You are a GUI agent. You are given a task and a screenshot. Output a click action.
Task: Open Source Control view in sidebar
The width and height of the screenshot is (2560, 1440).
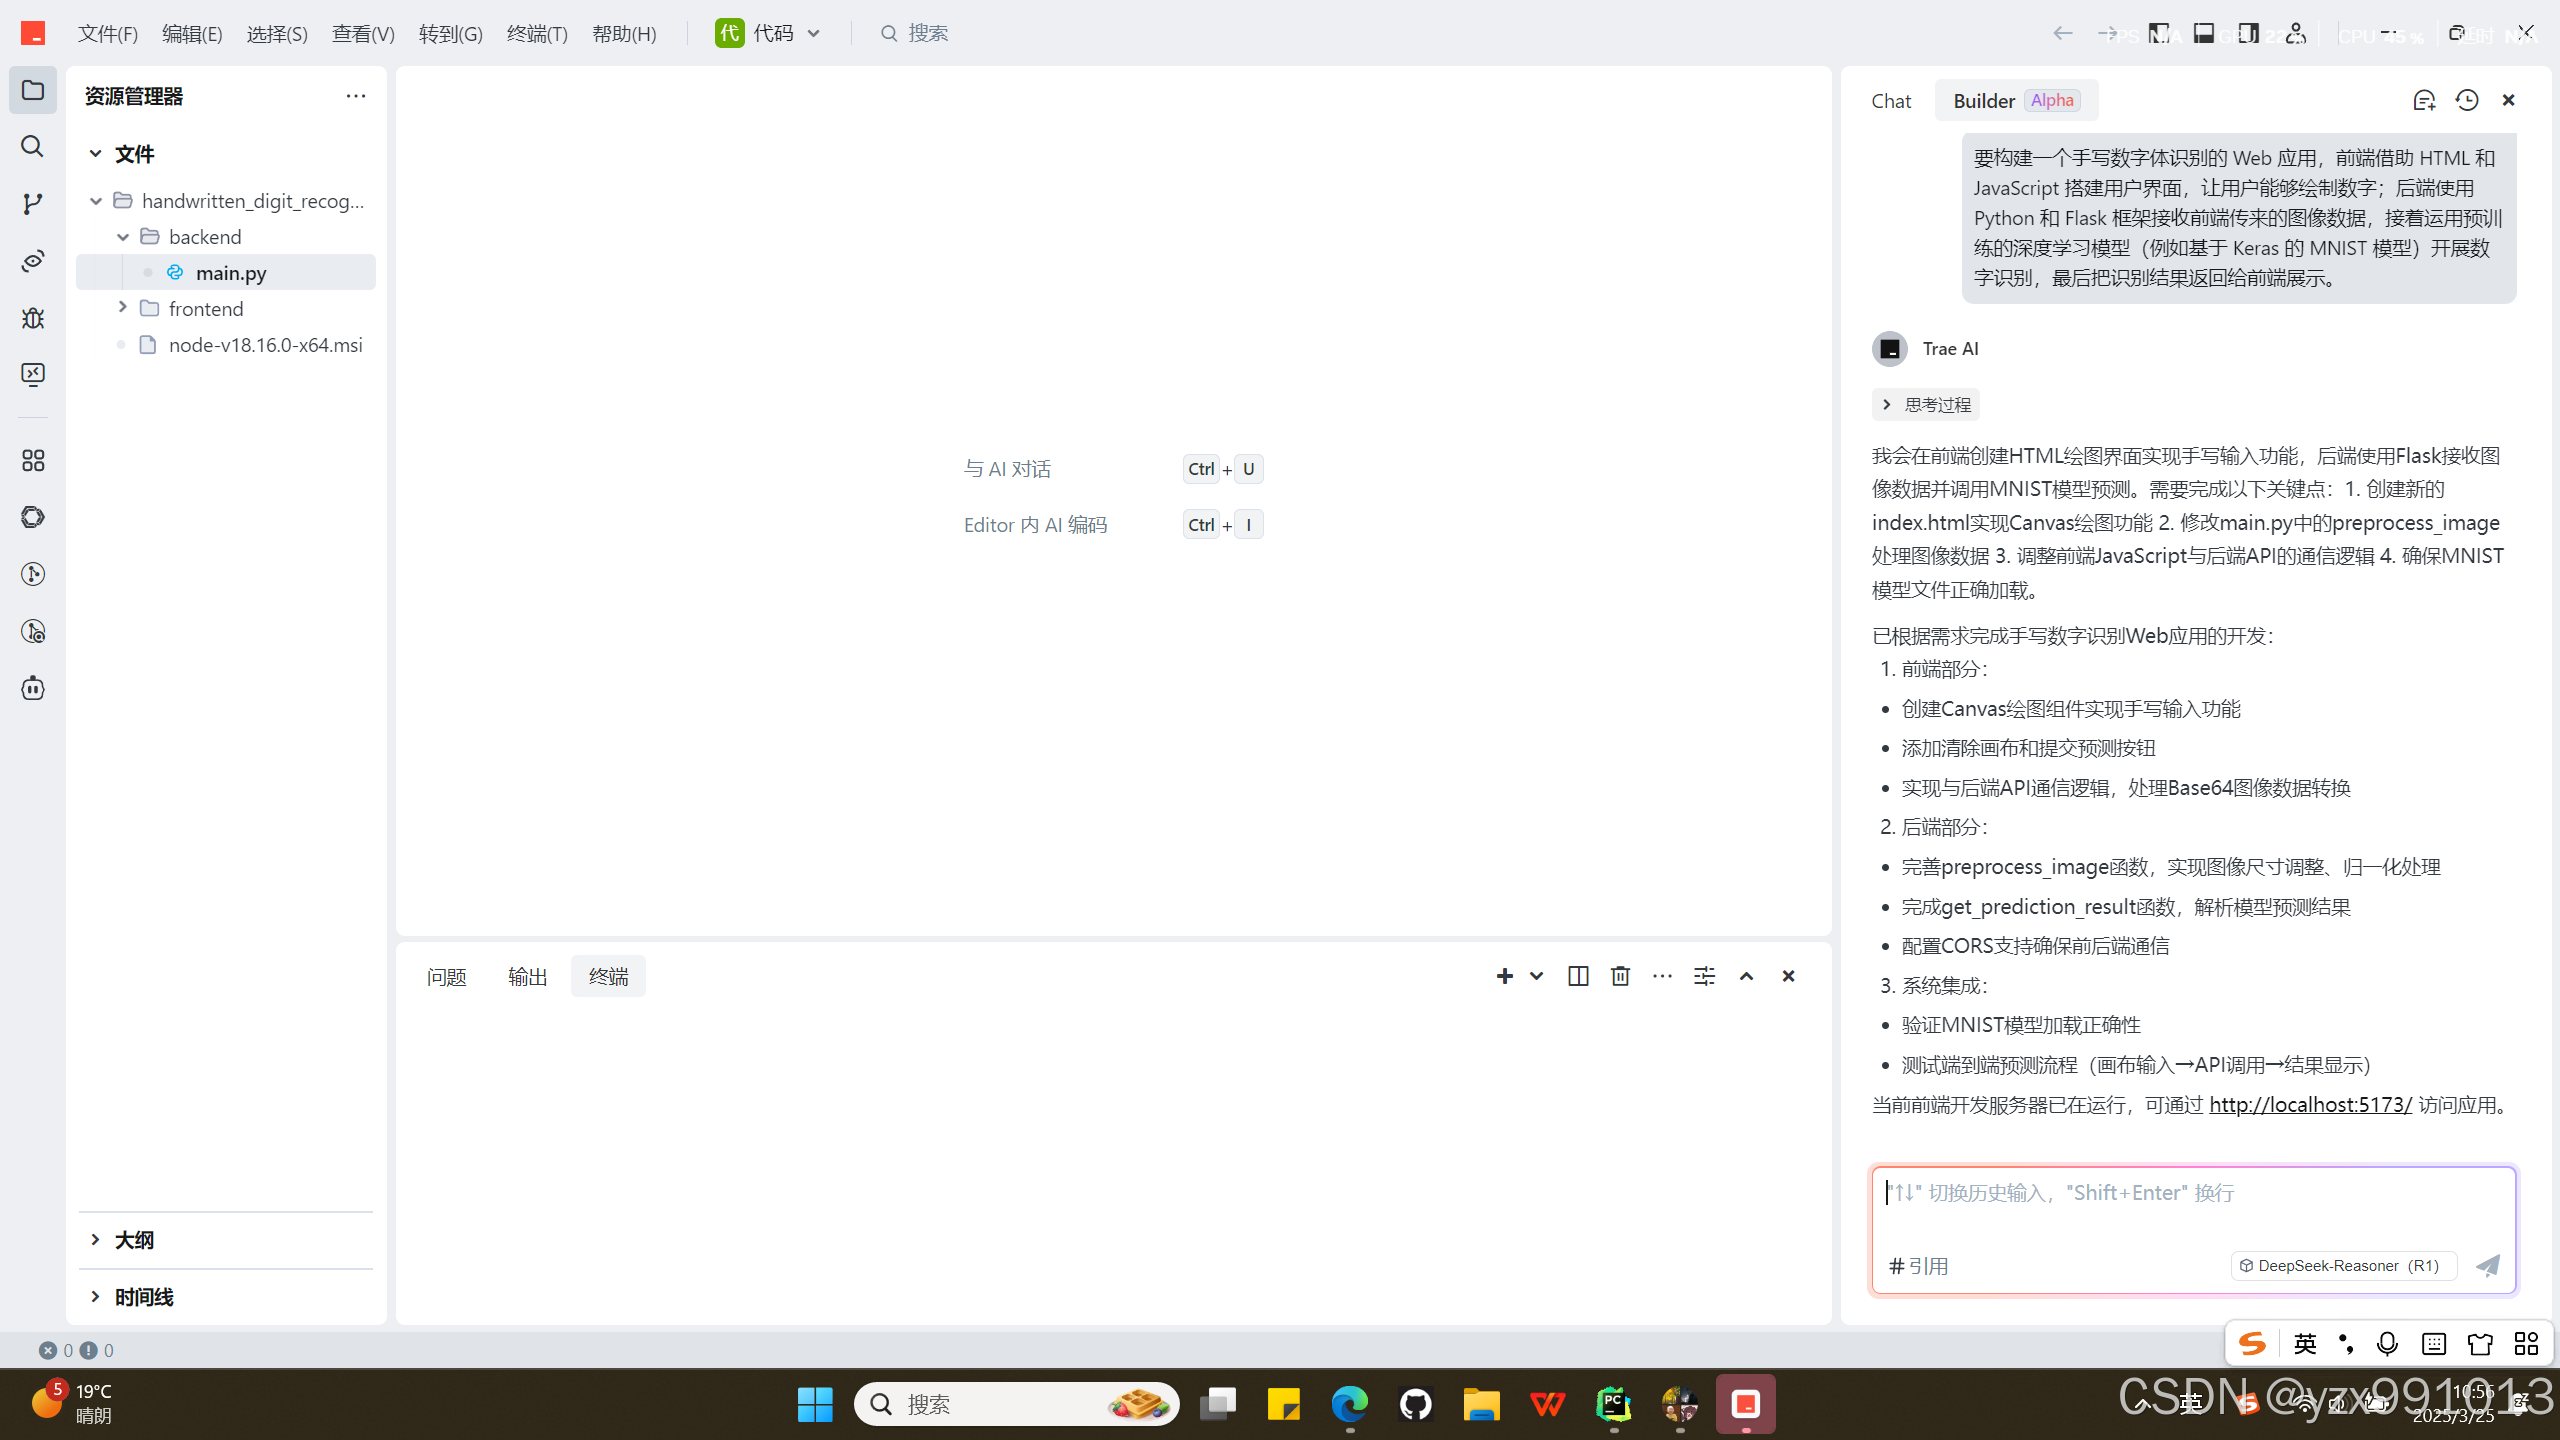pyautogui.click(x=32, y=204)
